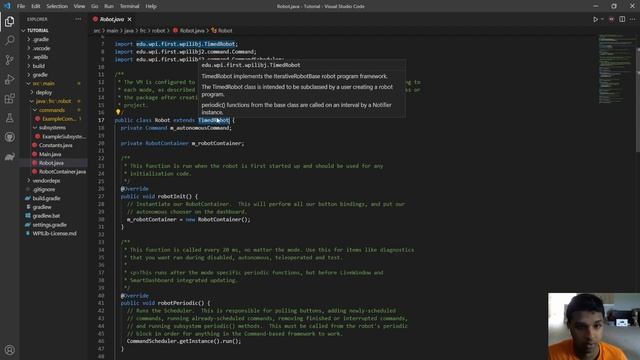Collapse the commands folder

[53, 110]
